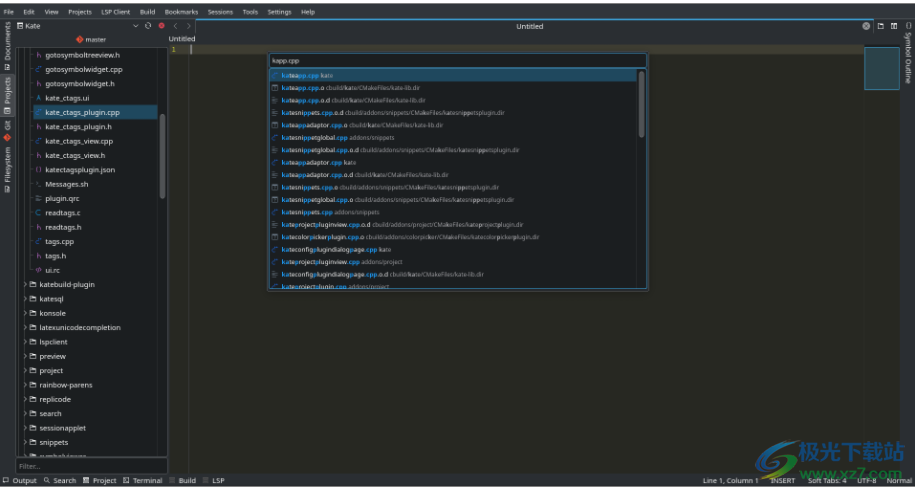Select katesnippetglobal.cpp addons/snippets result
Viewport: 915px width, 490px height.
pos(453,138)
